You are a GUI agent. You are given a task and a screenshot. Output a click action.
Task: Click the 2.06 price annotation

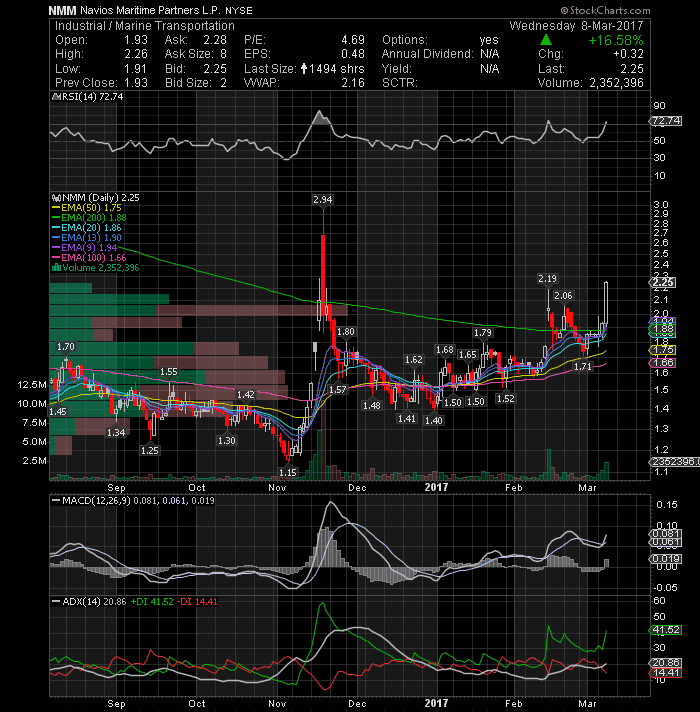563,296
